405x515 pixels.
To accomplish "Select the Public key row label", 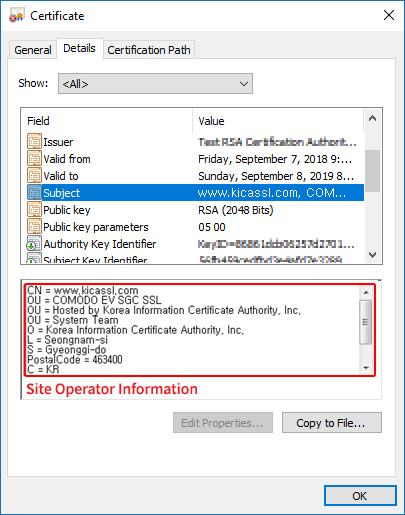I will [67, 210].
